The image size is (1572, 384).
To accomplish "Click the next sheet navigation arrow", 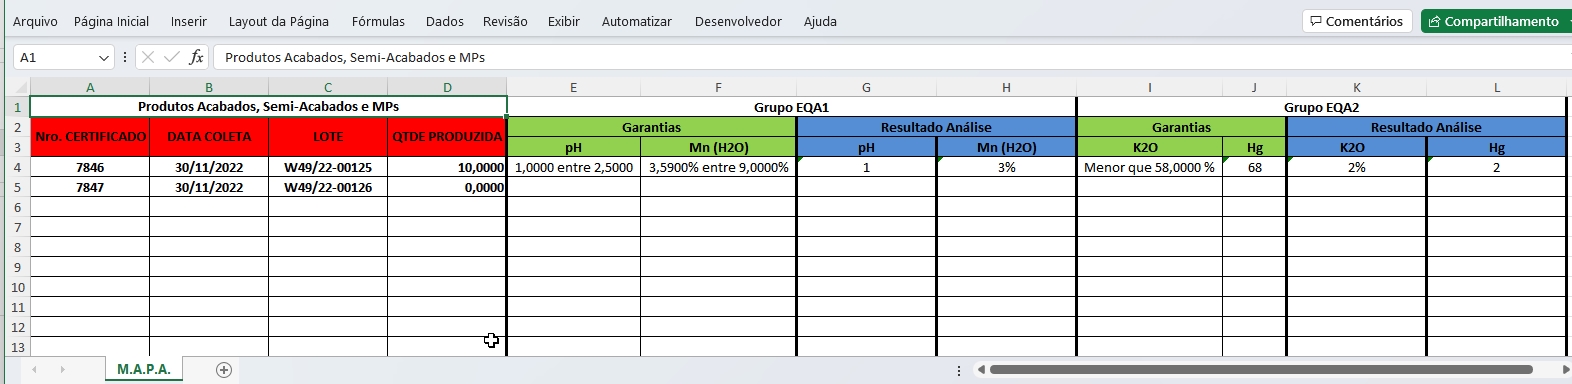I will coord(62,370).
